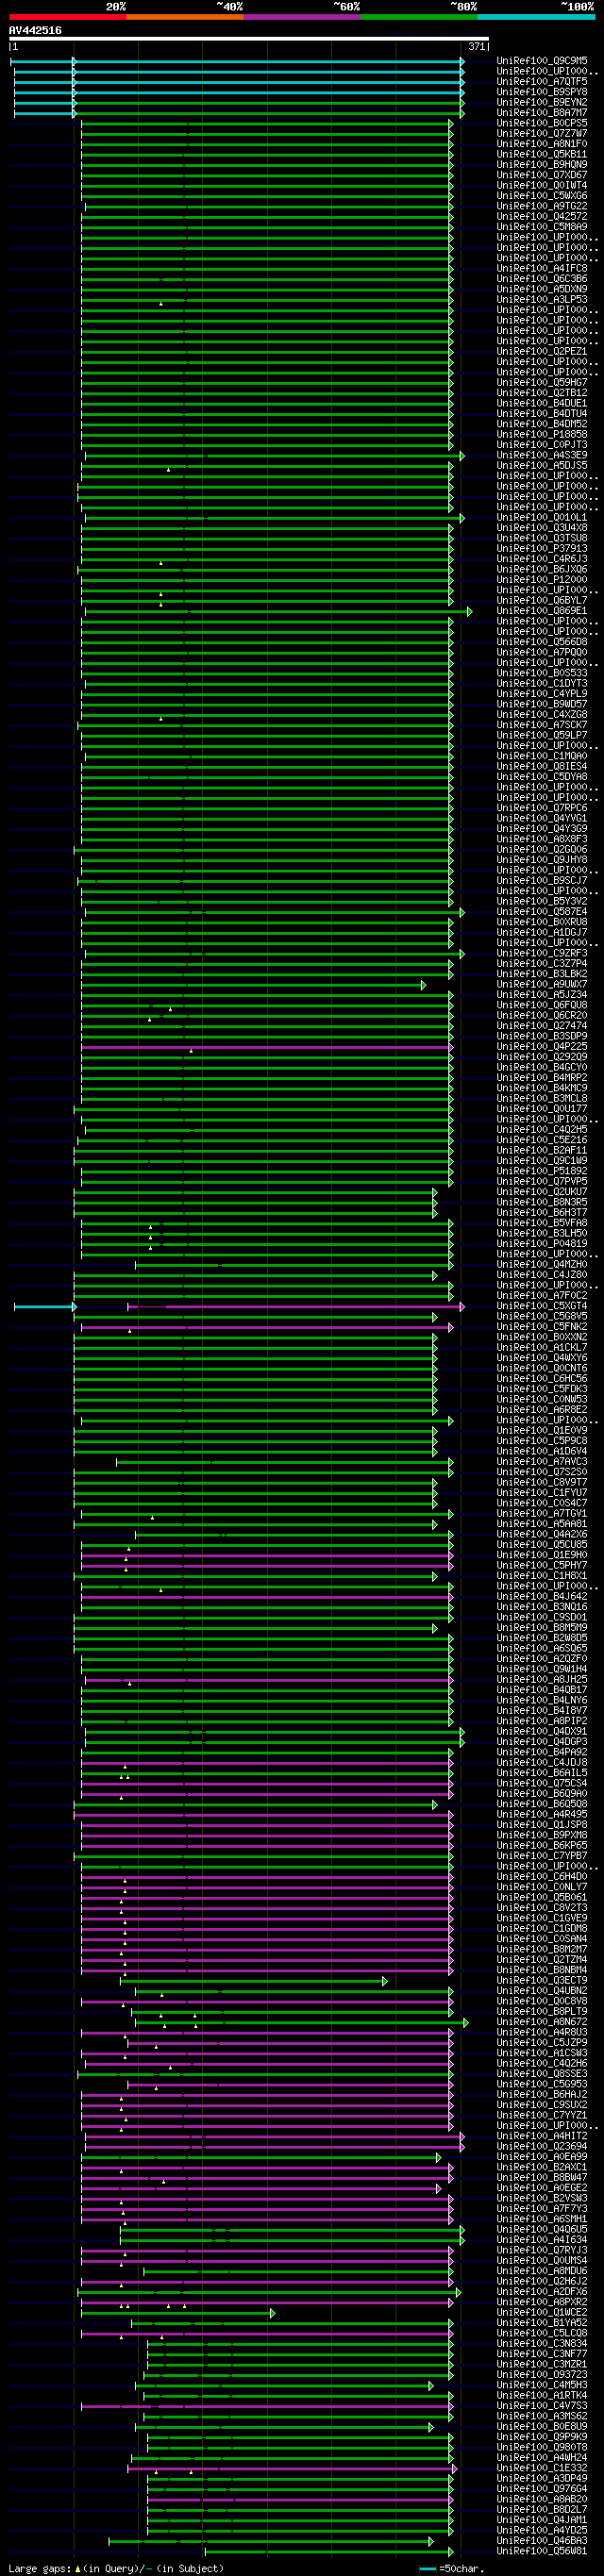Click the purple ~60% identity legend segment
This screenshot has width=604, height=2576.
(x=302, y=17)
